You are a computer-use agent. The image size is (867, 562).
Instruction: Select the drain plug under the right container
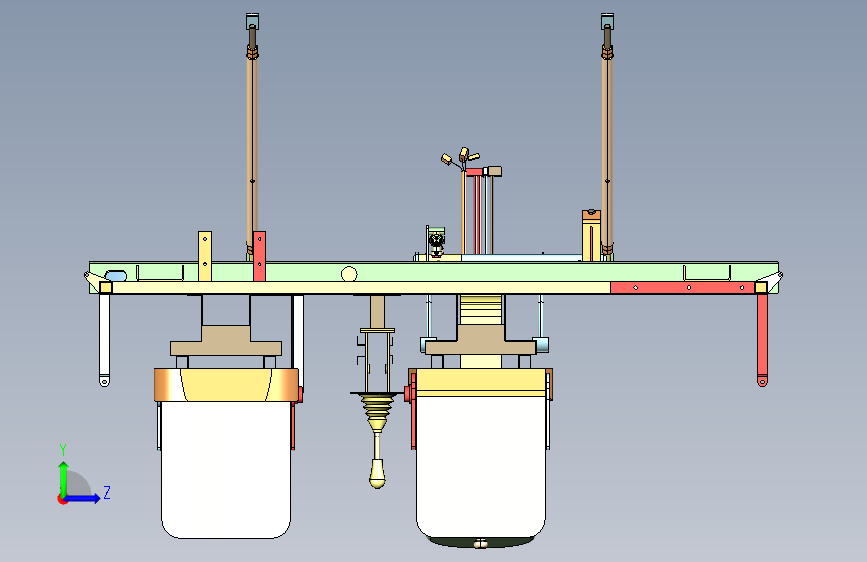coord(480,544)
